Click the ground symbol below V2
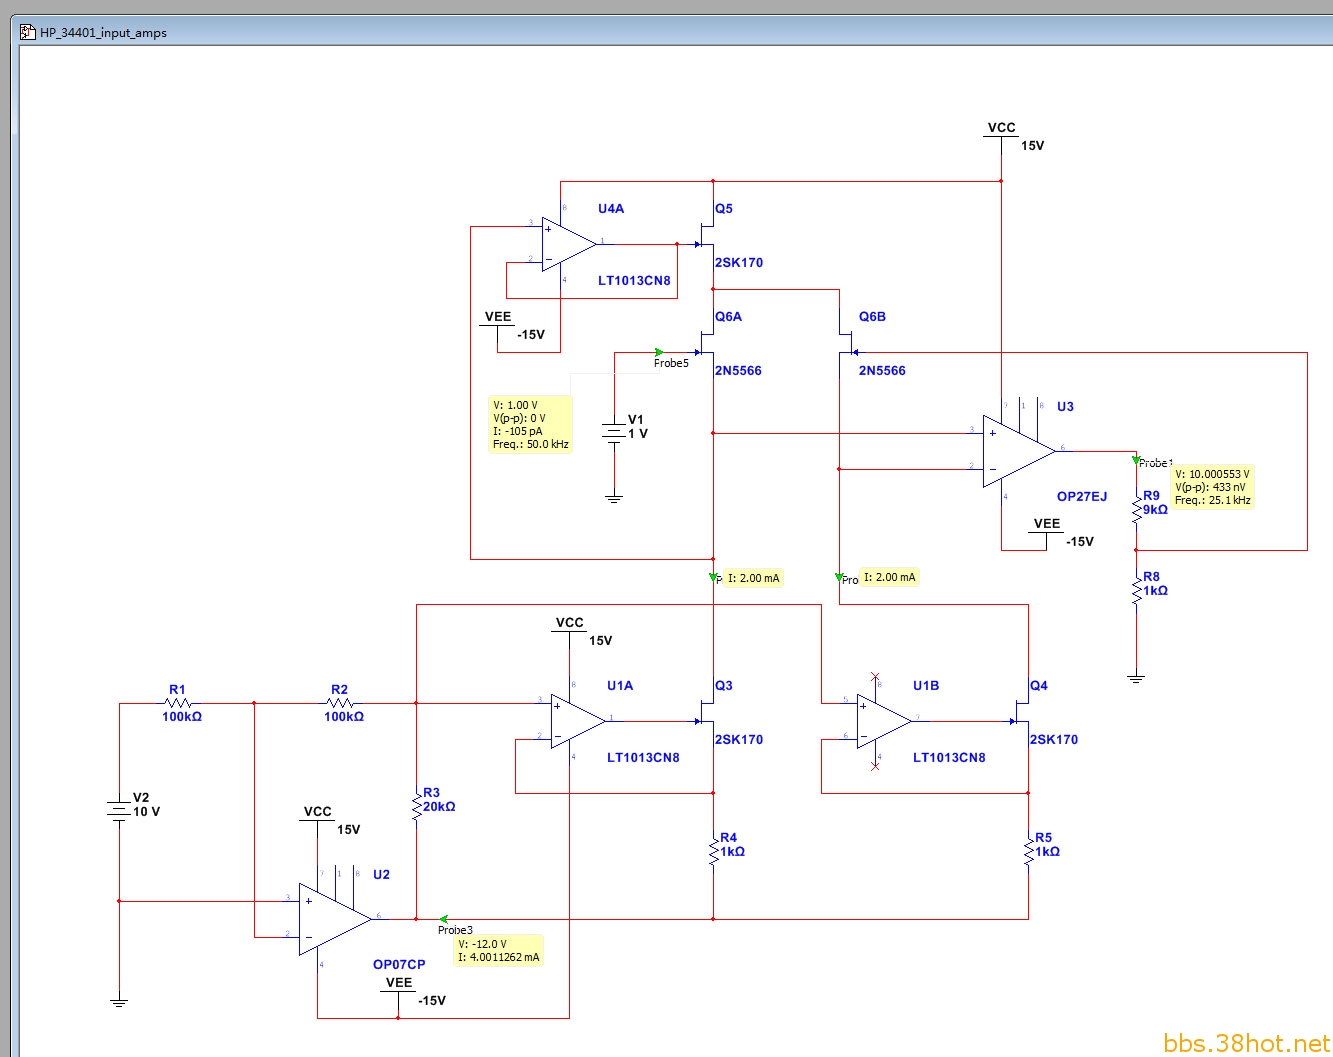1333x1057 pixels. click(119, 1001)
